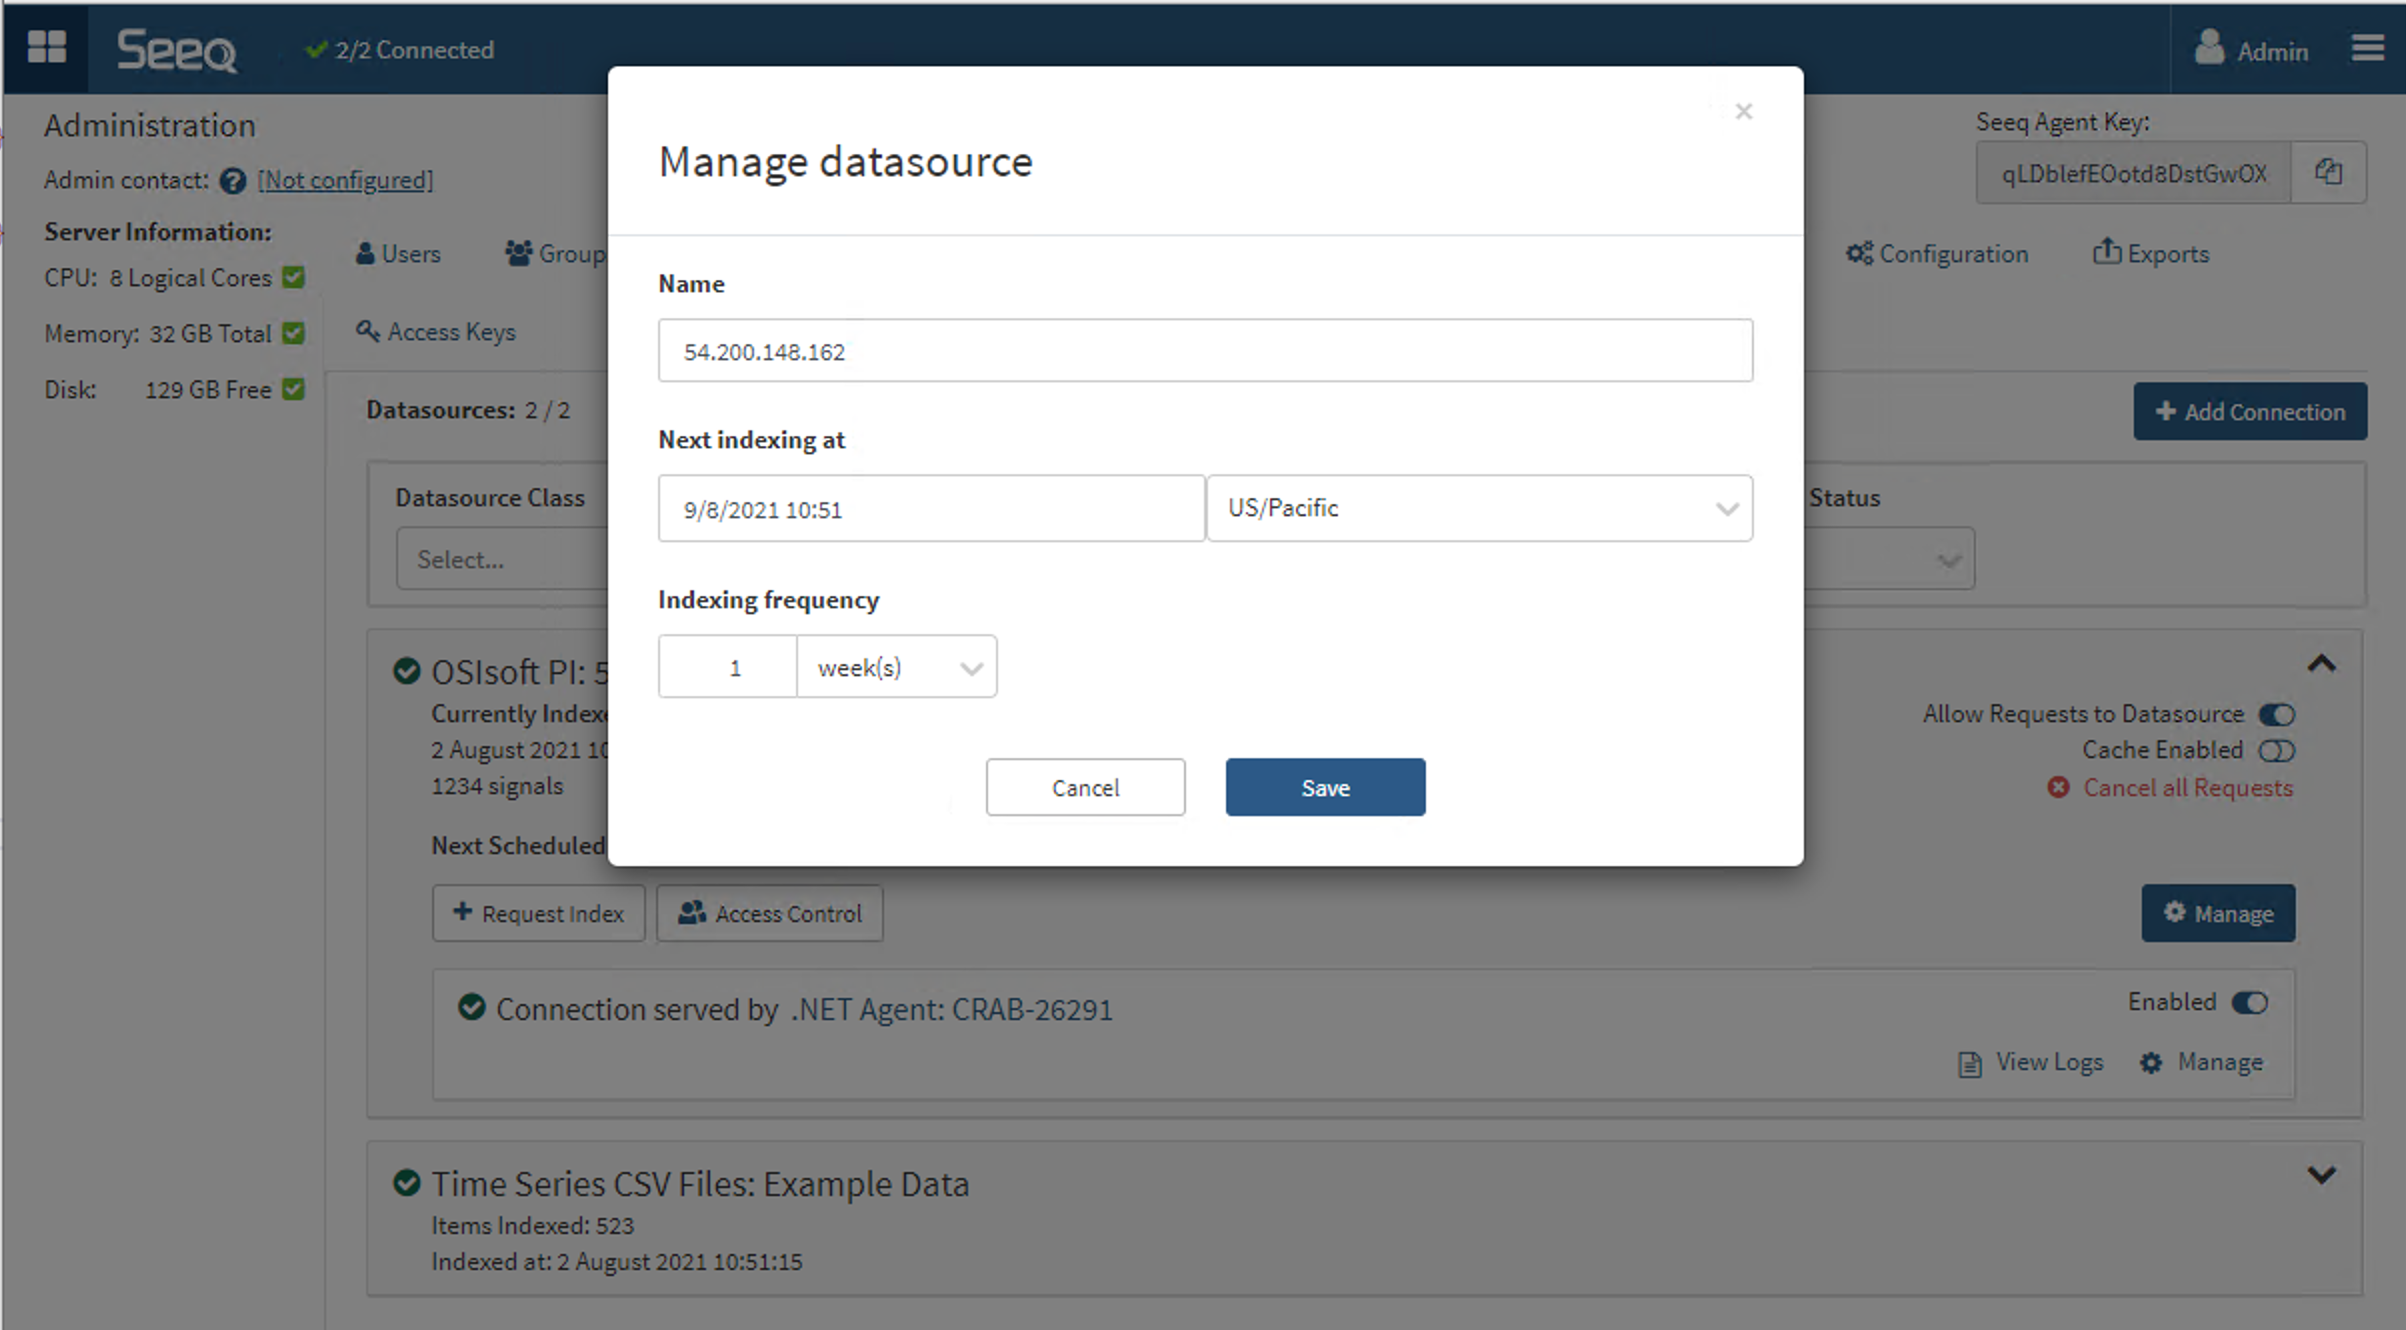Open the week(s) frequency unit dropdown

(x=896, y=667)
